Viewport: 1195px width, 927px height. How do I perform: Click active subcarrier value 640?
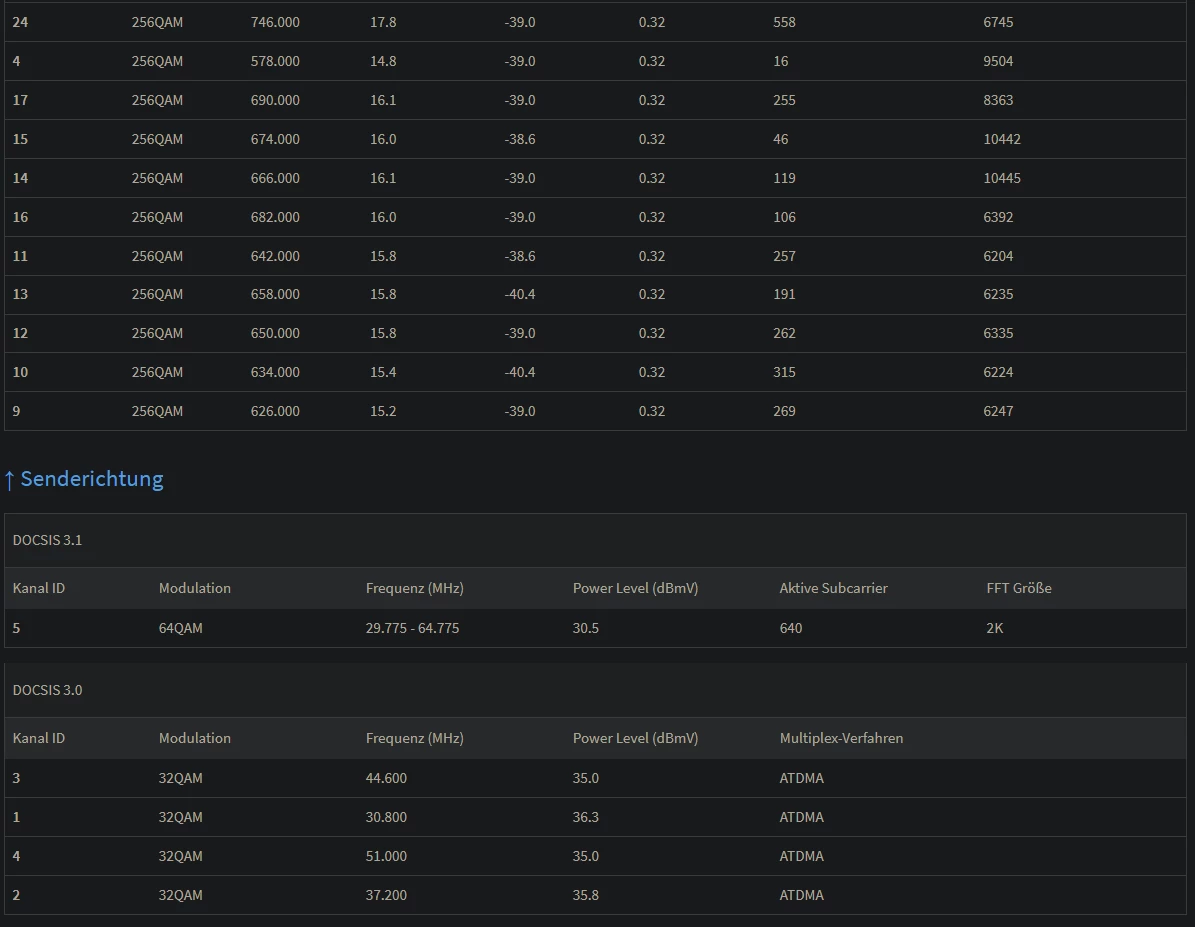point(791,628)
